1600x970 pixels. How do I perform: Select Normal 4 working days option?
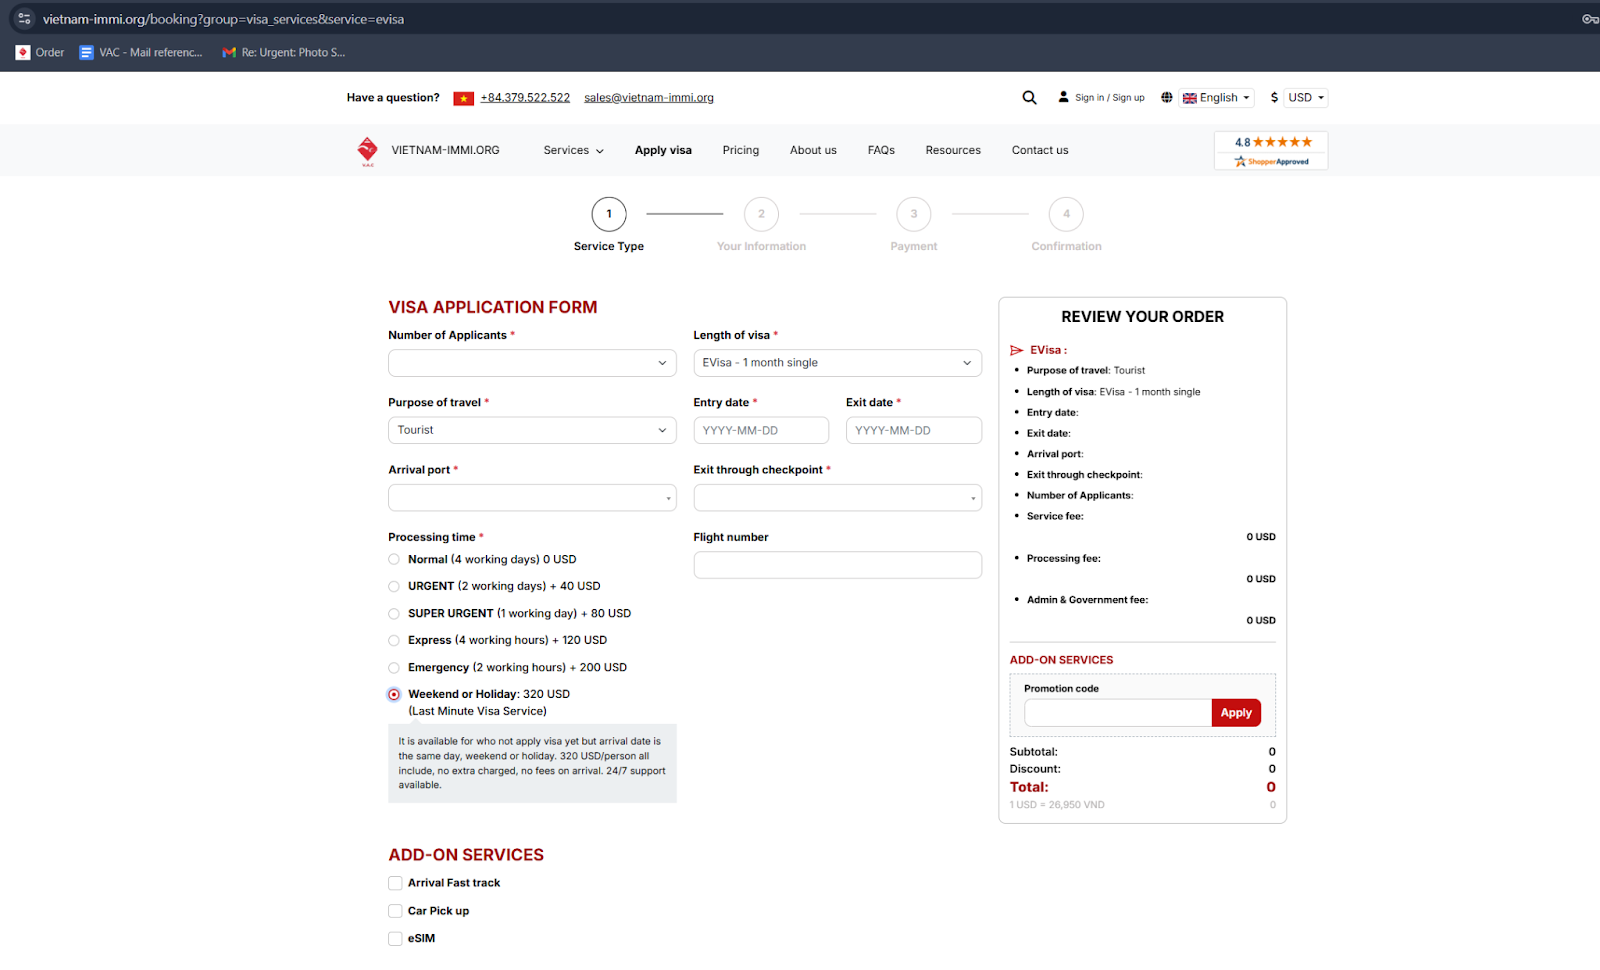pyautogui.click(x=394, y=560)
